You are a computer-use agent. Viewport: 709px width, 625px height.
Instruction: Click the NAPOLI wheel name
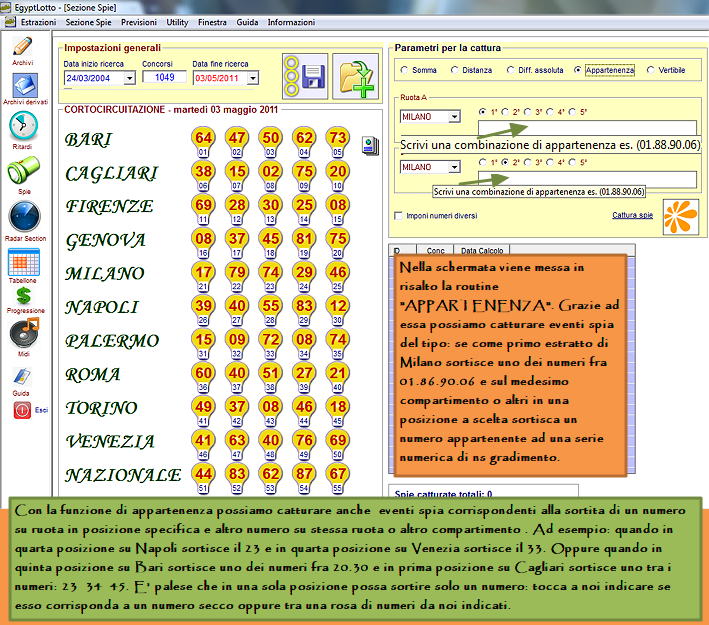pyautogui.click(x=102, y=308)
